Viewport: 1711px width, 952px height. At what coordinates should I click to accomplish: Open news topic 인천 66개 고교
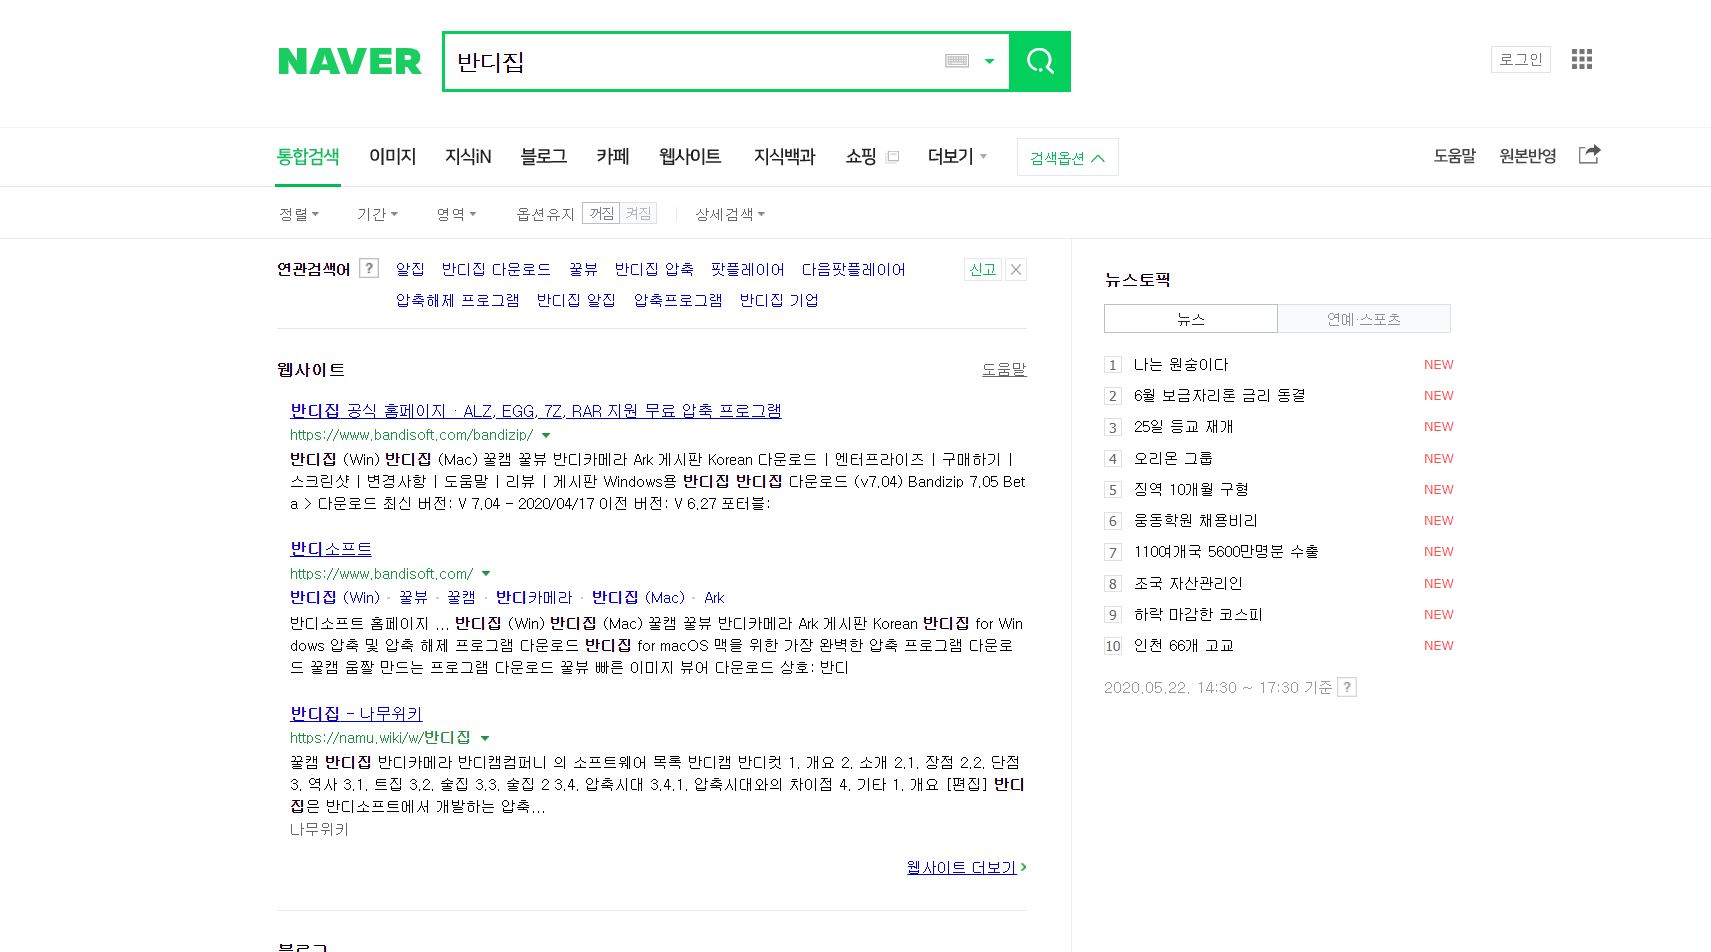coord(1183,646)
